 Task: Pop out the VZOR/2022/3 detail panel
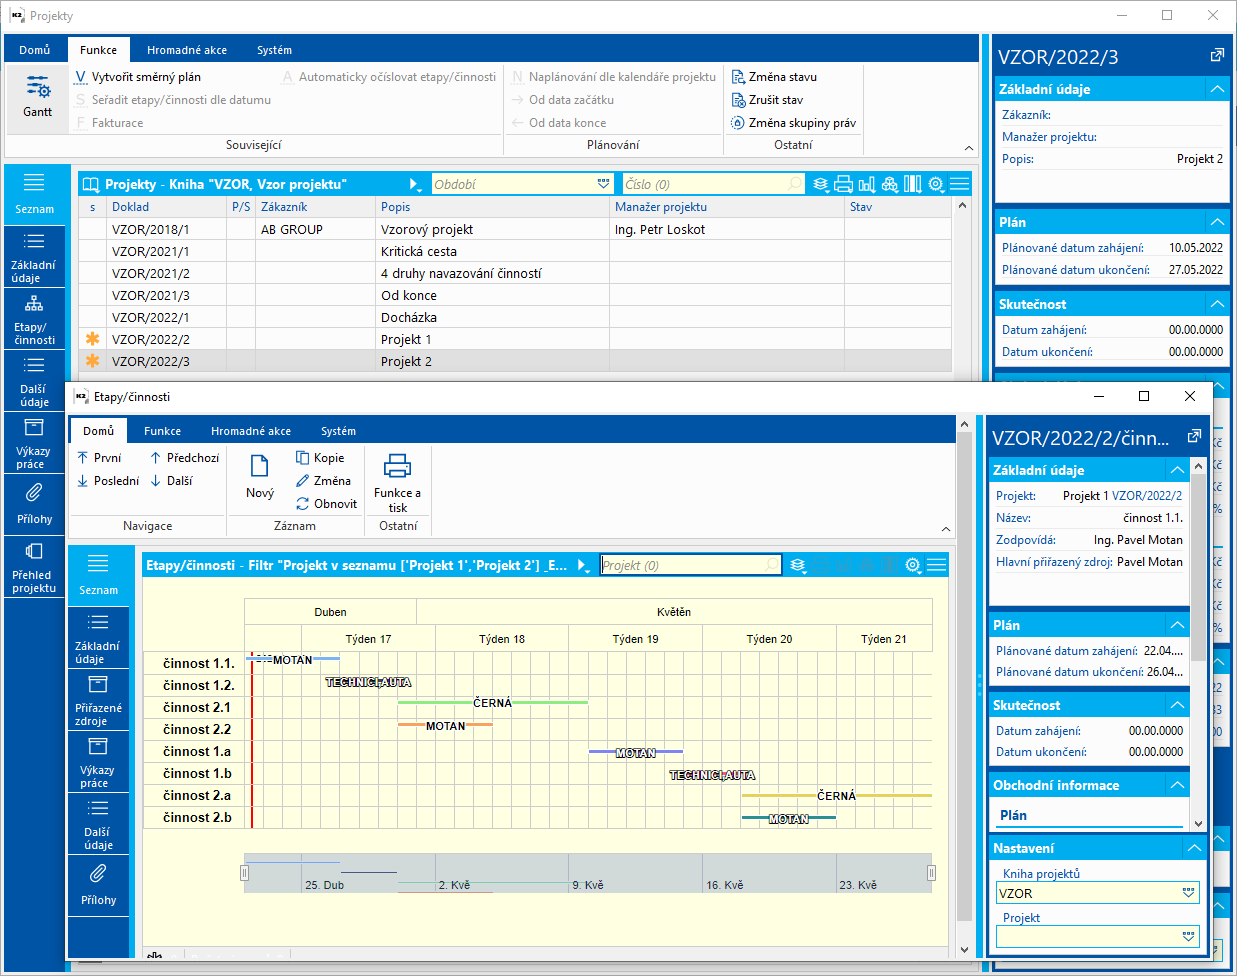click(1216, 56)
